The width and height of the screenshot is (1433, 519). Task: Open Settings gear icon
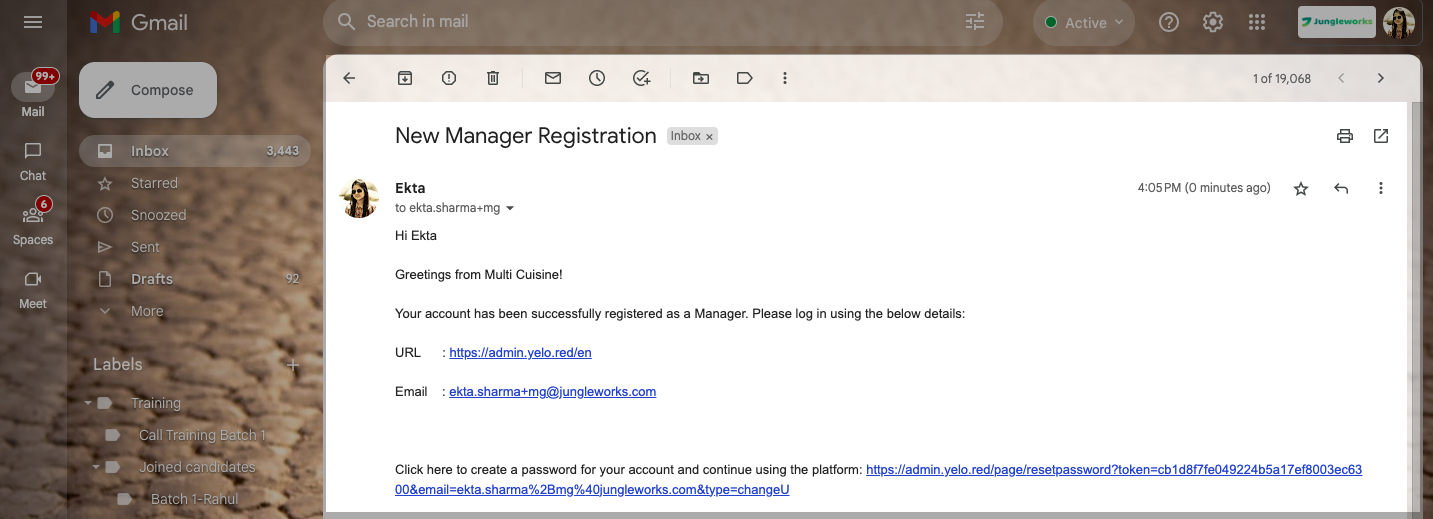click(1213, 22)
